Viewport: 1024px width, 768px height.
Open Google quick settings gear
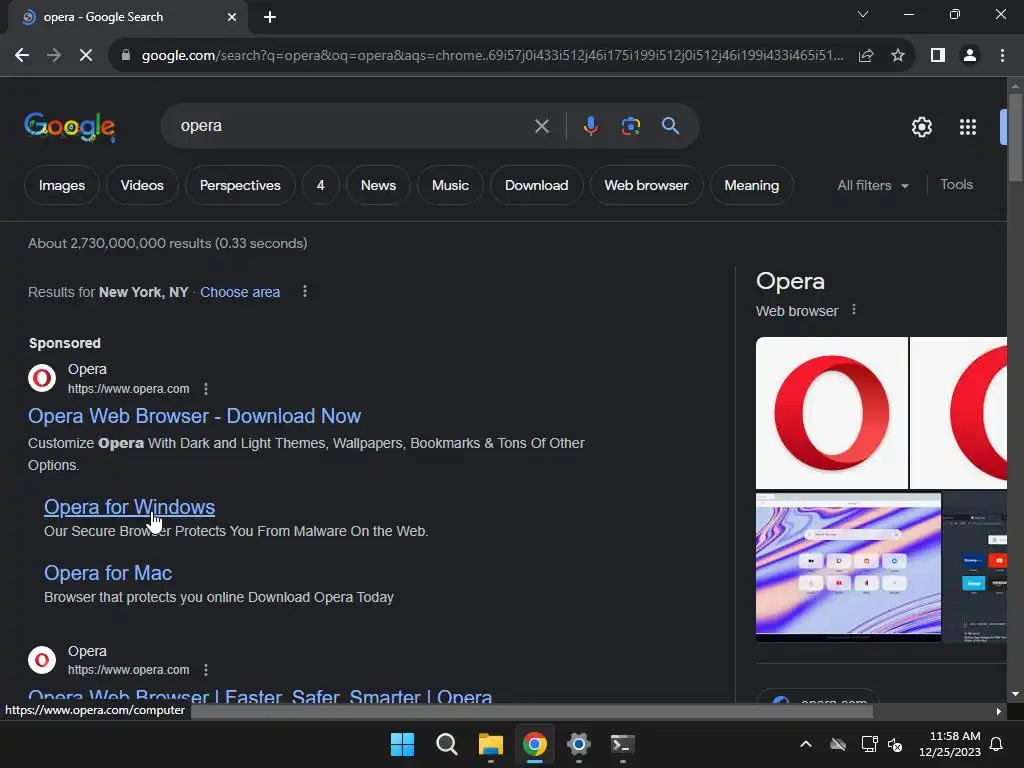click(921, 127)
